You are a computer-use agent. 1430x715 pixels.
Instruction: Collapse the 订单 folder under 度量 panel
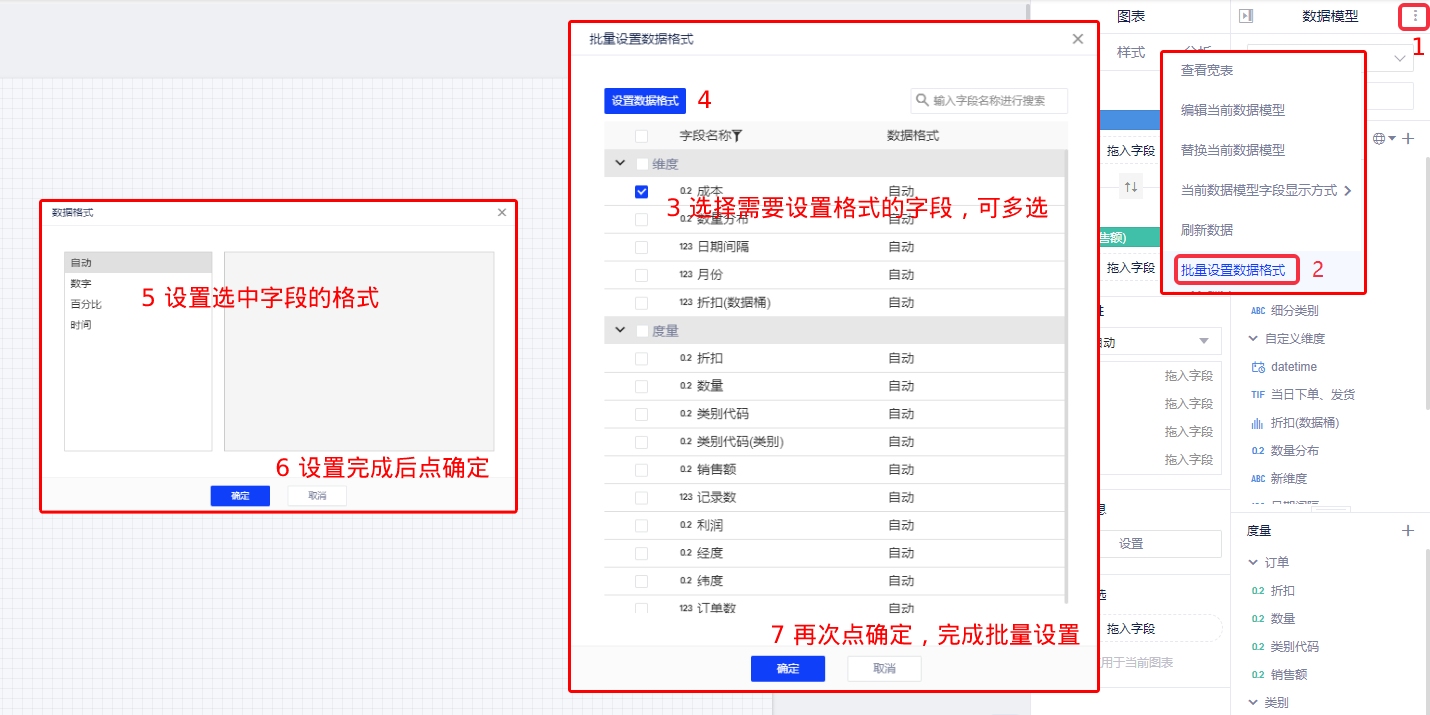(x=1253, y=563)
